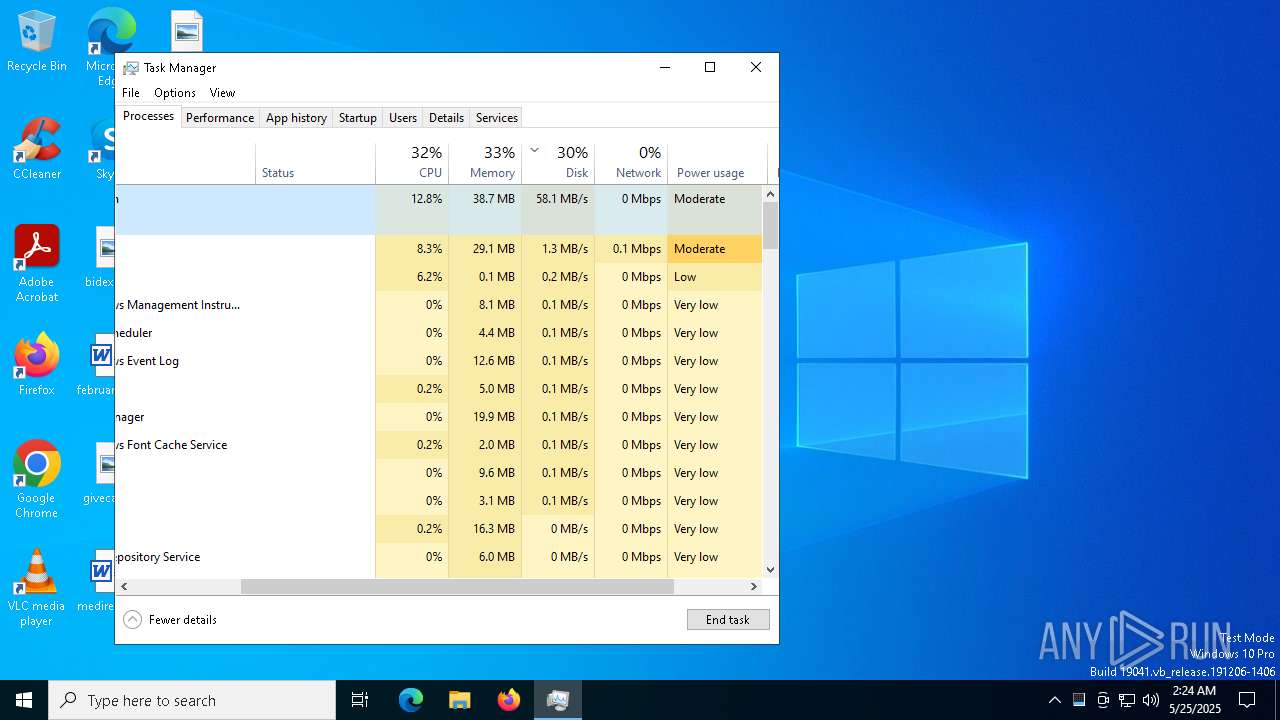Sort by CPU column header
This screenshot has width=1280, height=720.
[412, 163]
